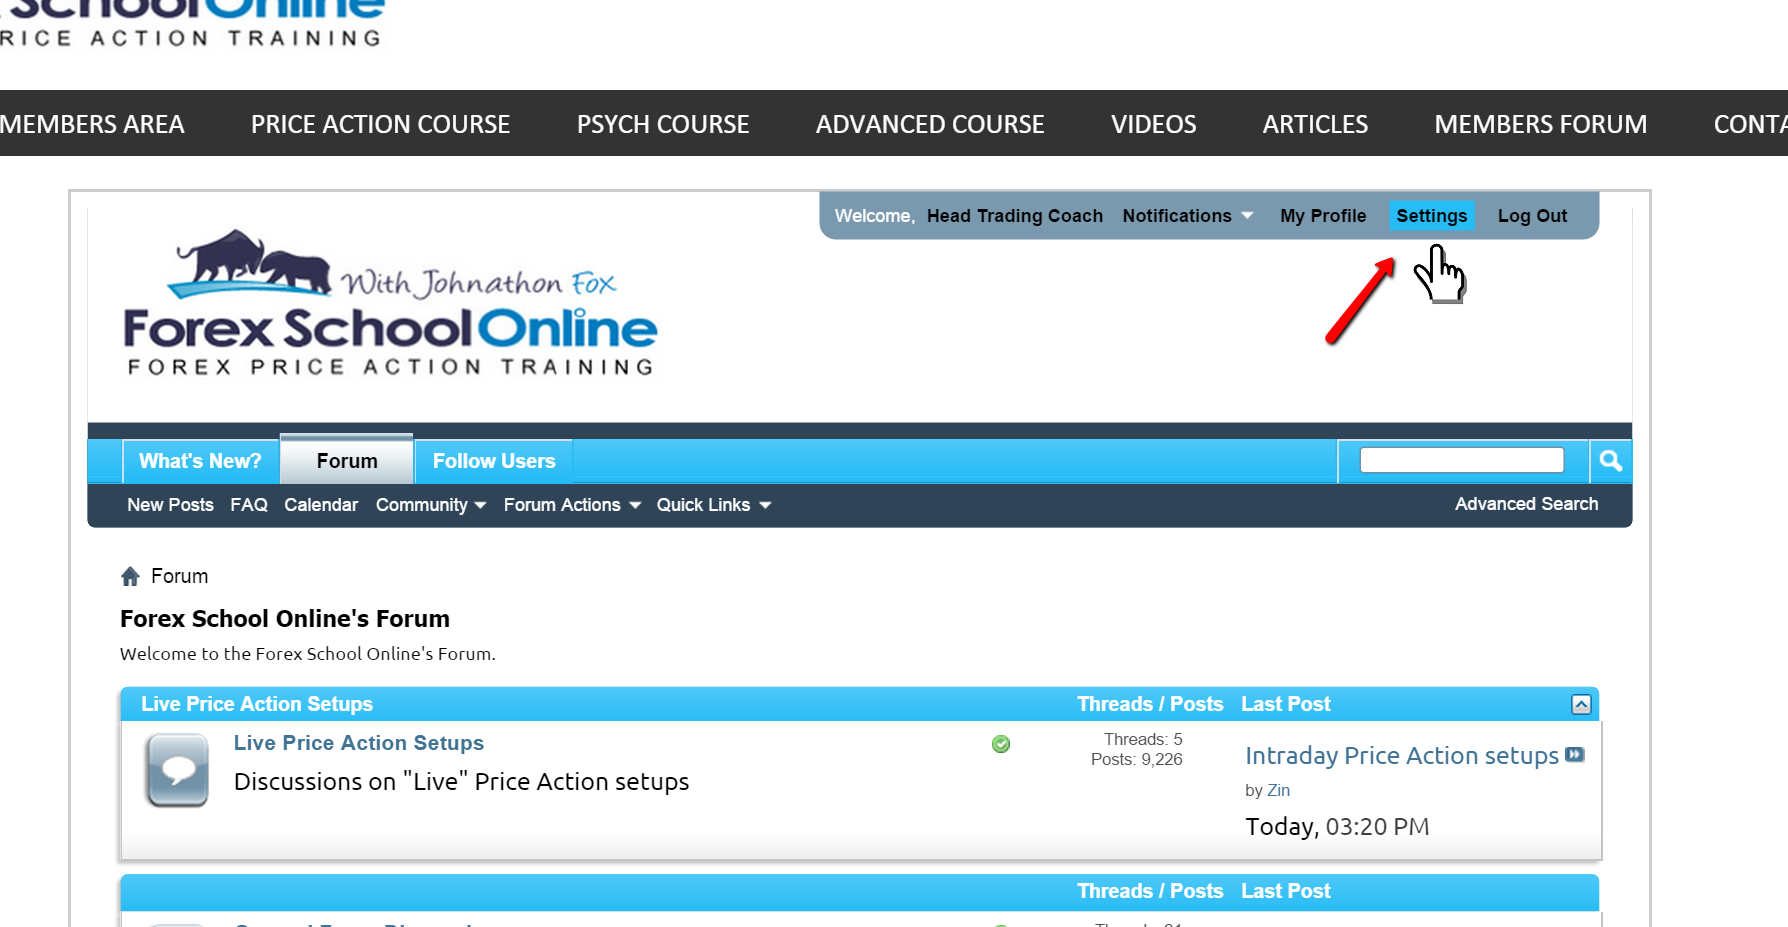Open user Zin's profile
This screenshot has height=927, width=1788.
1278,790
